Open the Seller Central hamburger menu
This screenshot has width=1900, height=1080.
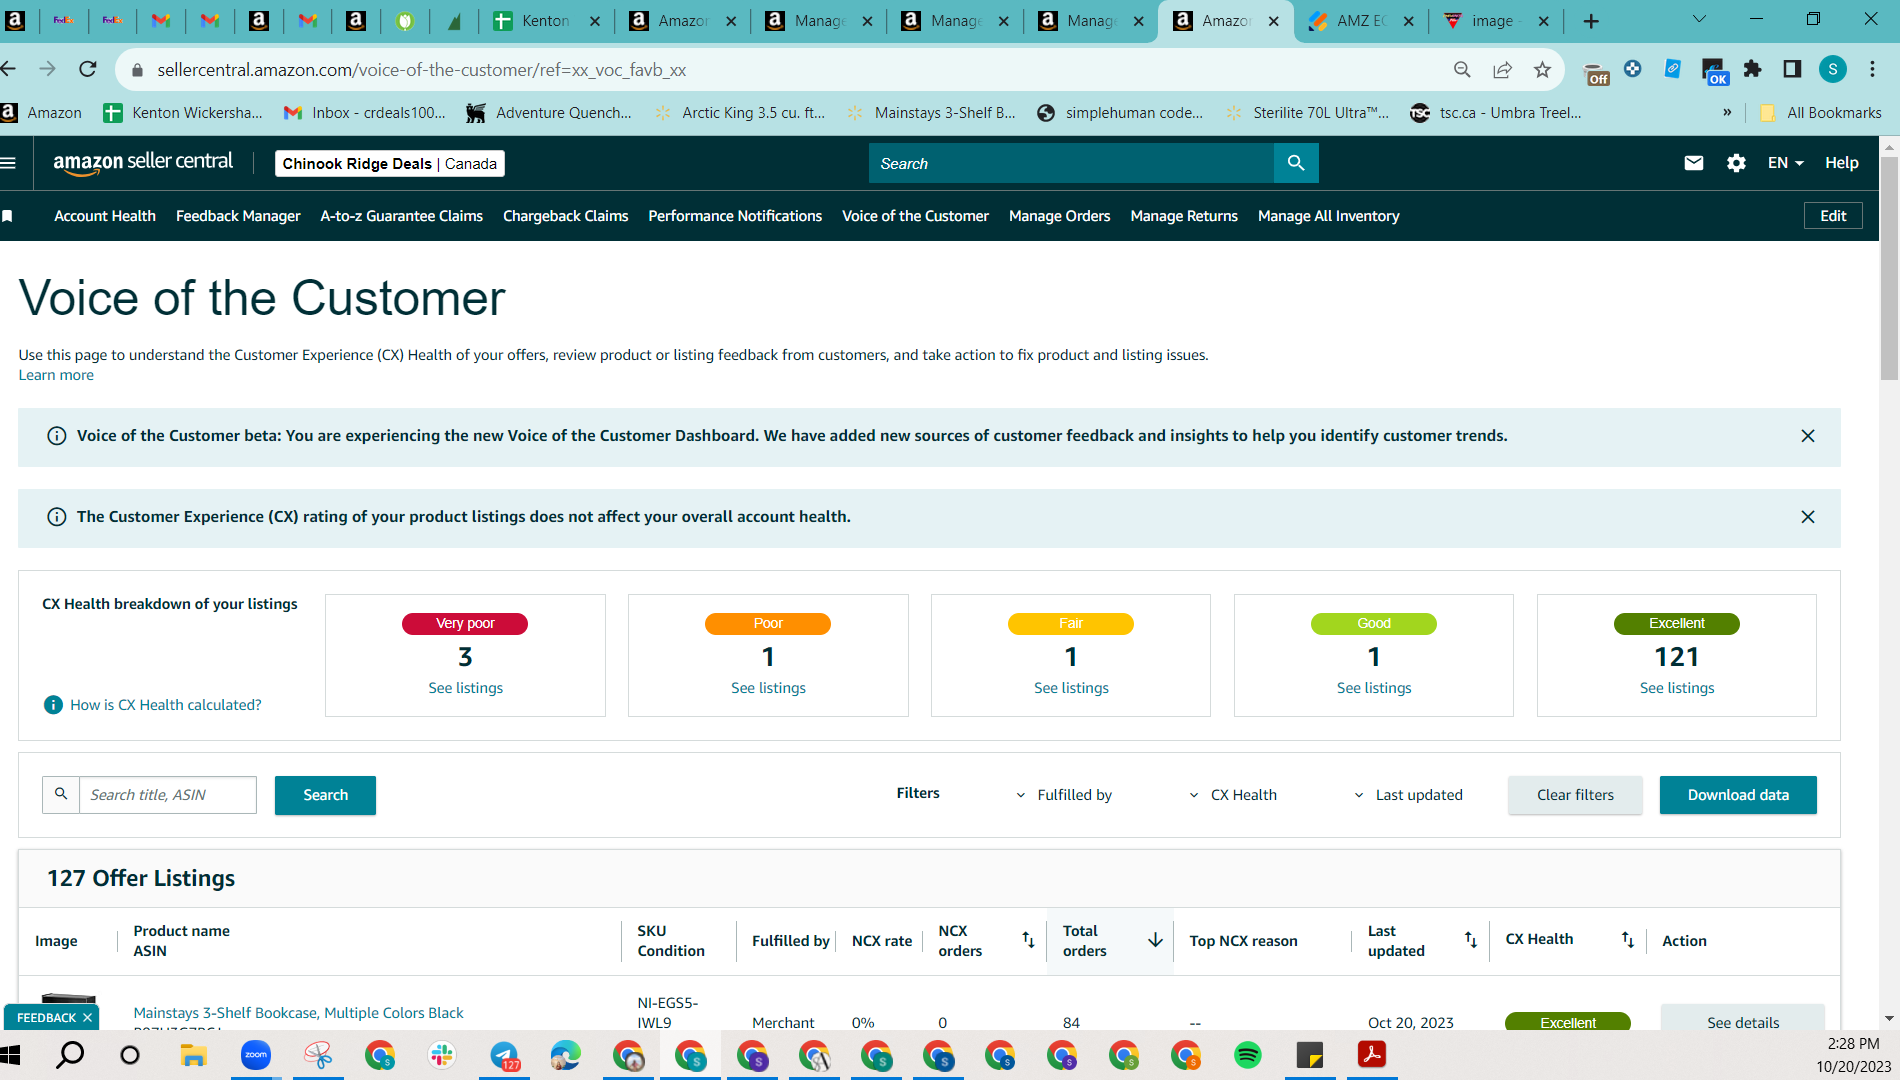click(9, 163)
